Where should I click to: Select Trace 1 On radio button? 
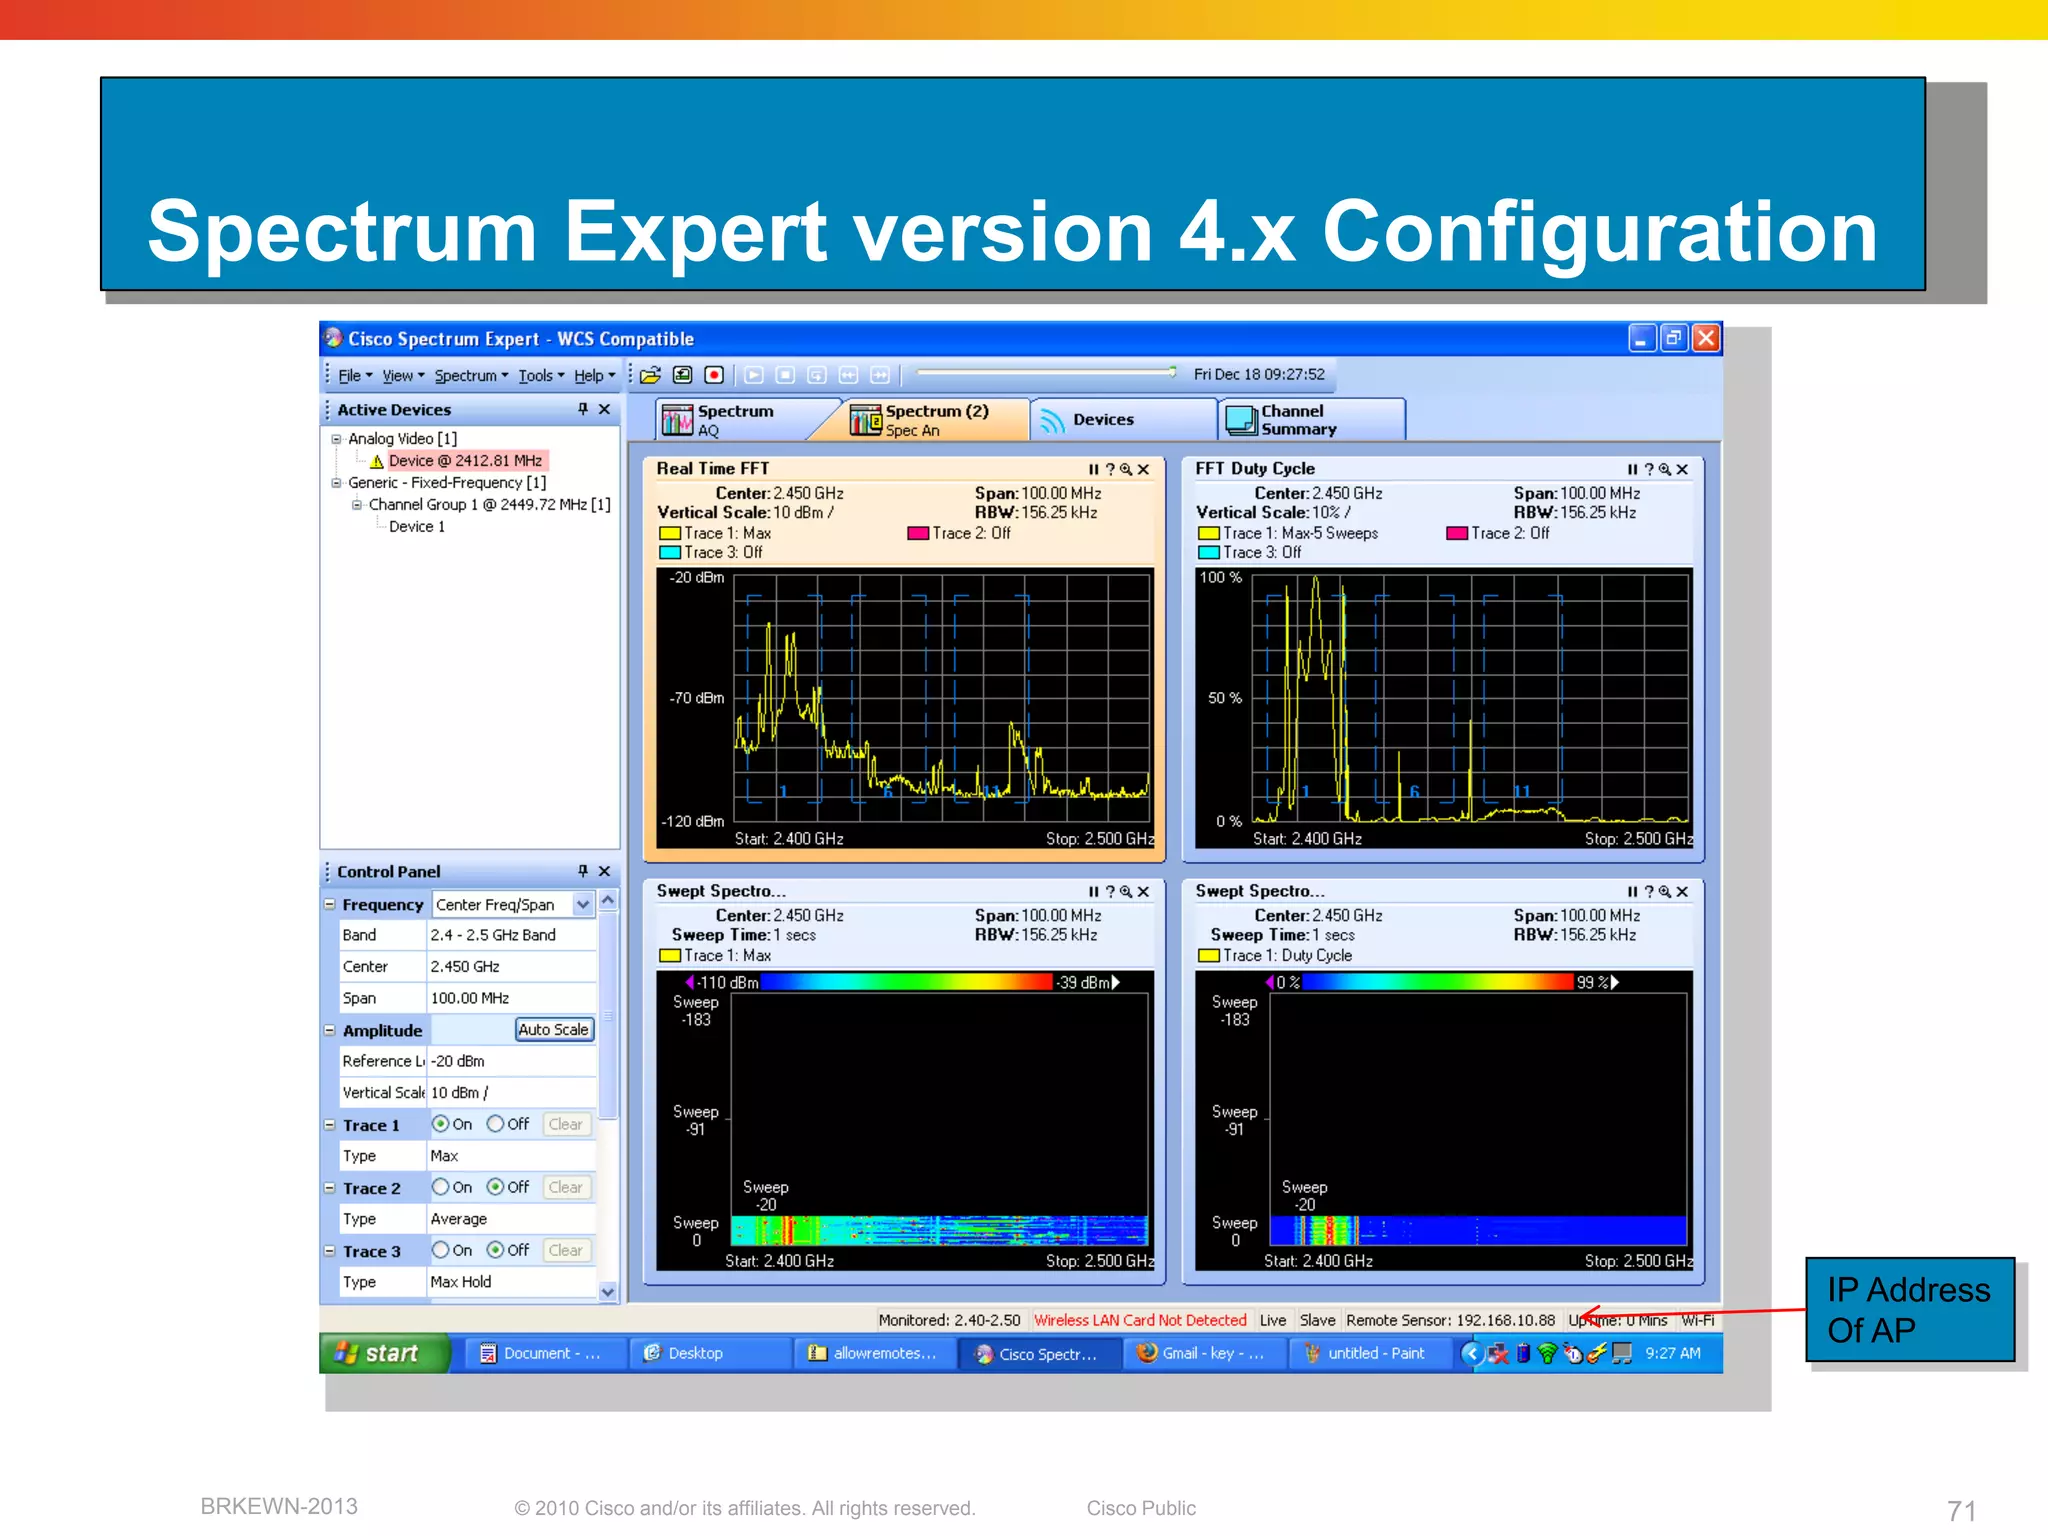coord(440,1124)
